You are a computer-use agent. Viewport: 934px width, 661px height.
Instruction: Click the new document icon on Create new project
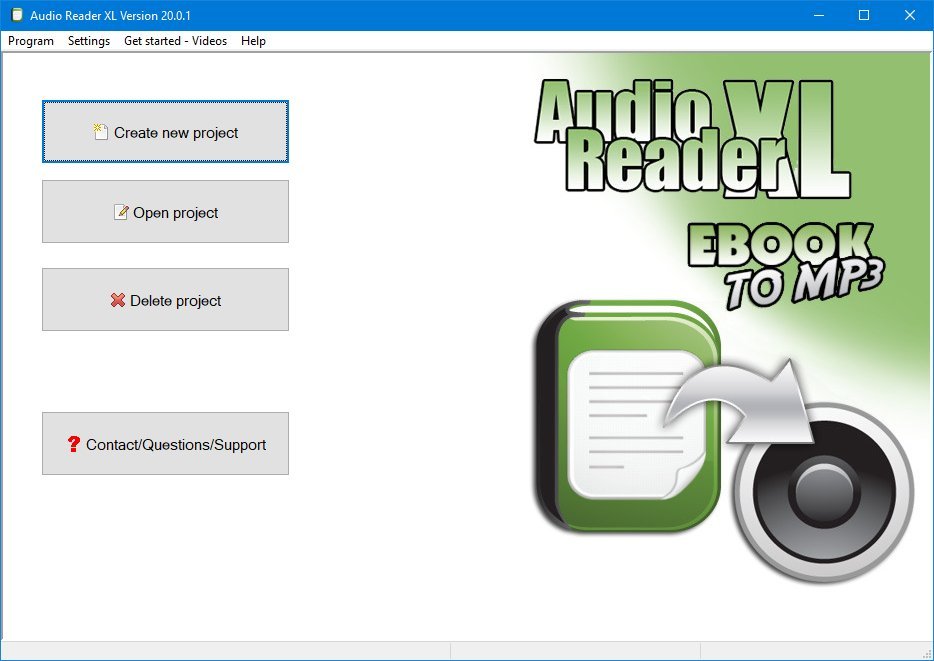coord(101,132)
